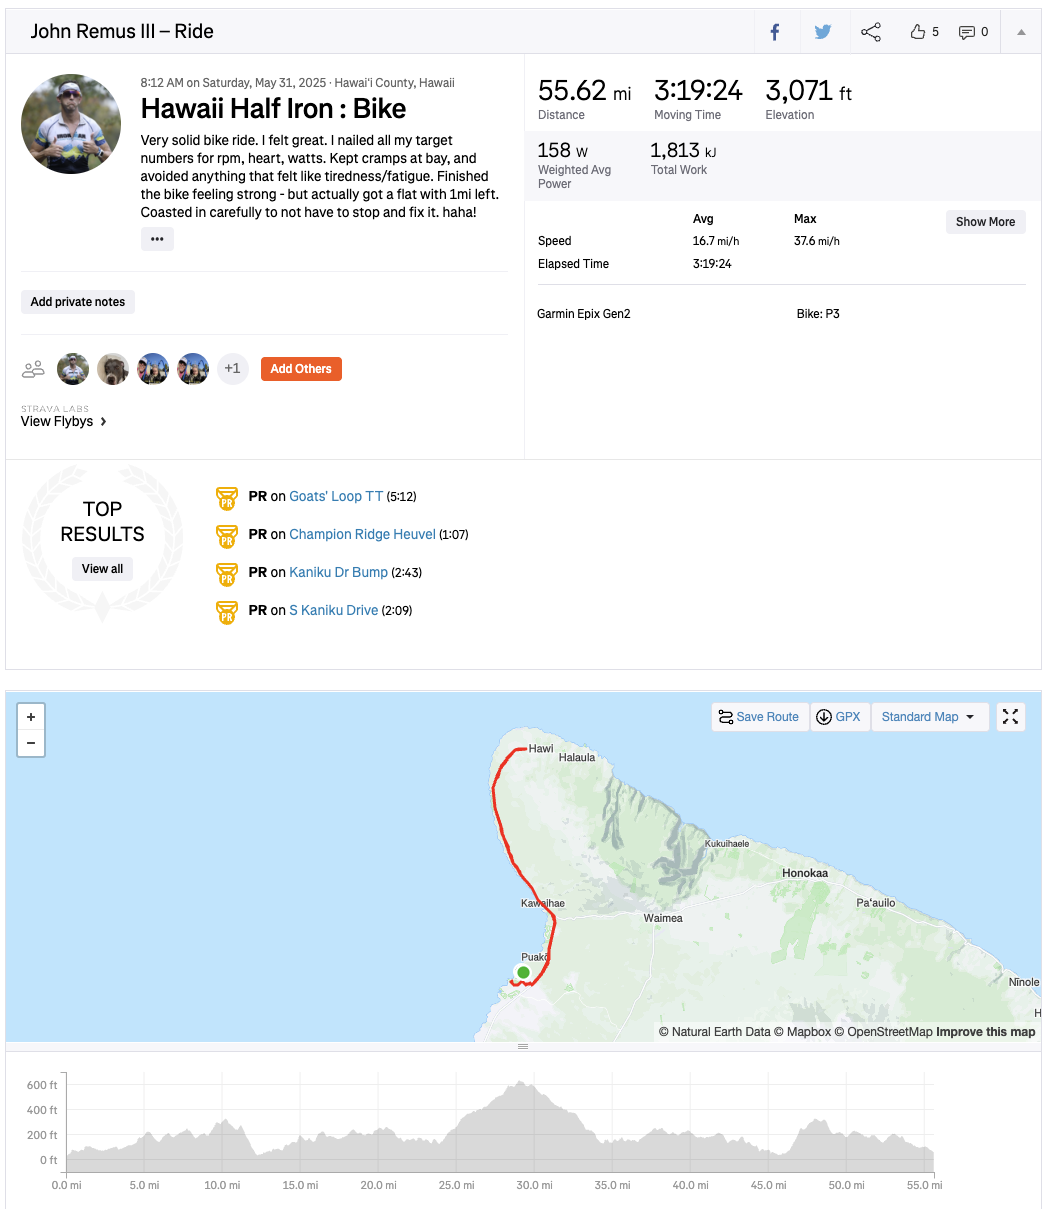Zoom in on the map
Viewport: 1048px width, 1209px height.
(31, 717)
